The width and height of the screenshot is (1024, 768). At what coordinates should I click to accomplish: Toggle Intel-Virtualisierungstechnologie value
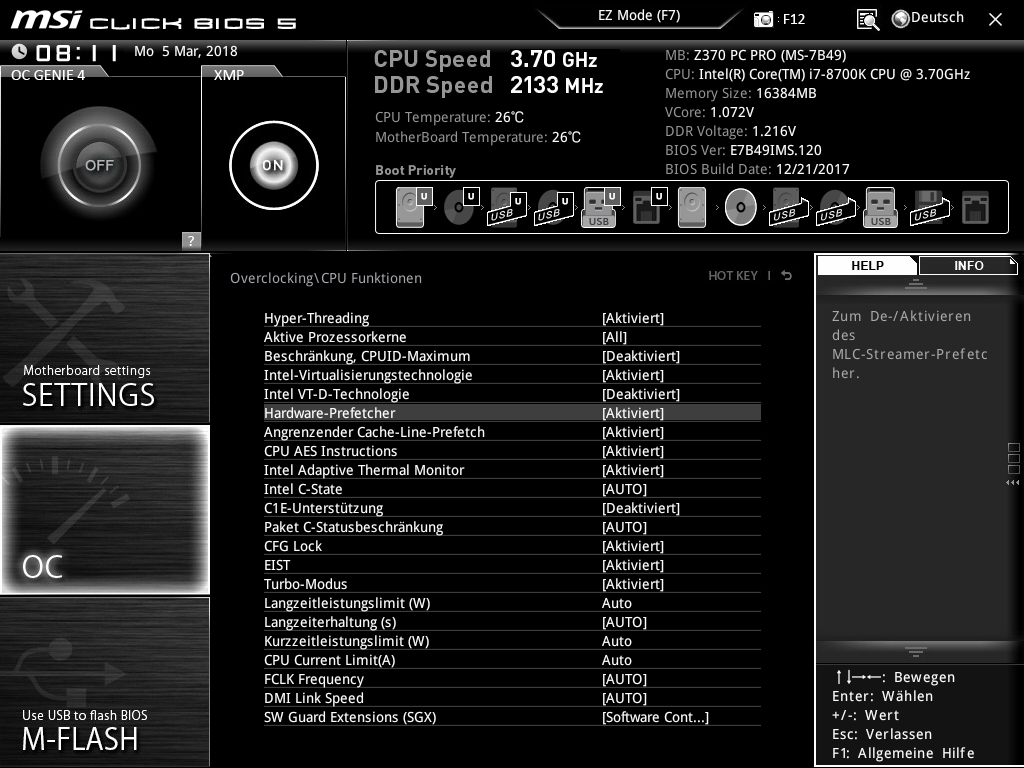(633, 375)
